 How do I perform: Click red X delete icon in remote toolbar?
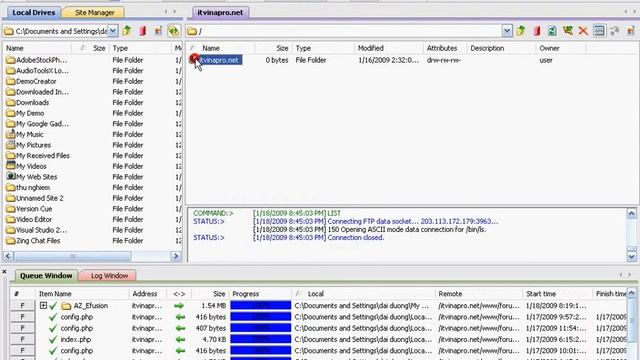coord(583,31)
